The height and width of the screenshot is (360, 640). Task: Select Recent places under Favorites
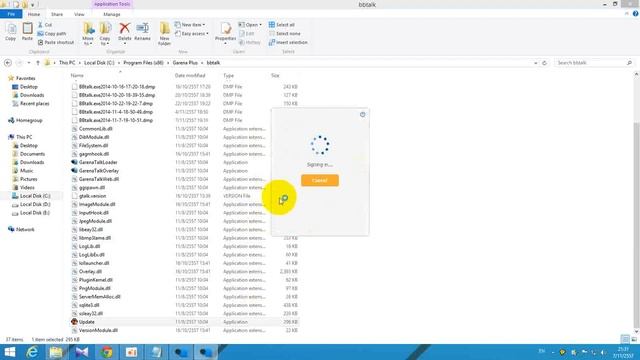(34, 104)
